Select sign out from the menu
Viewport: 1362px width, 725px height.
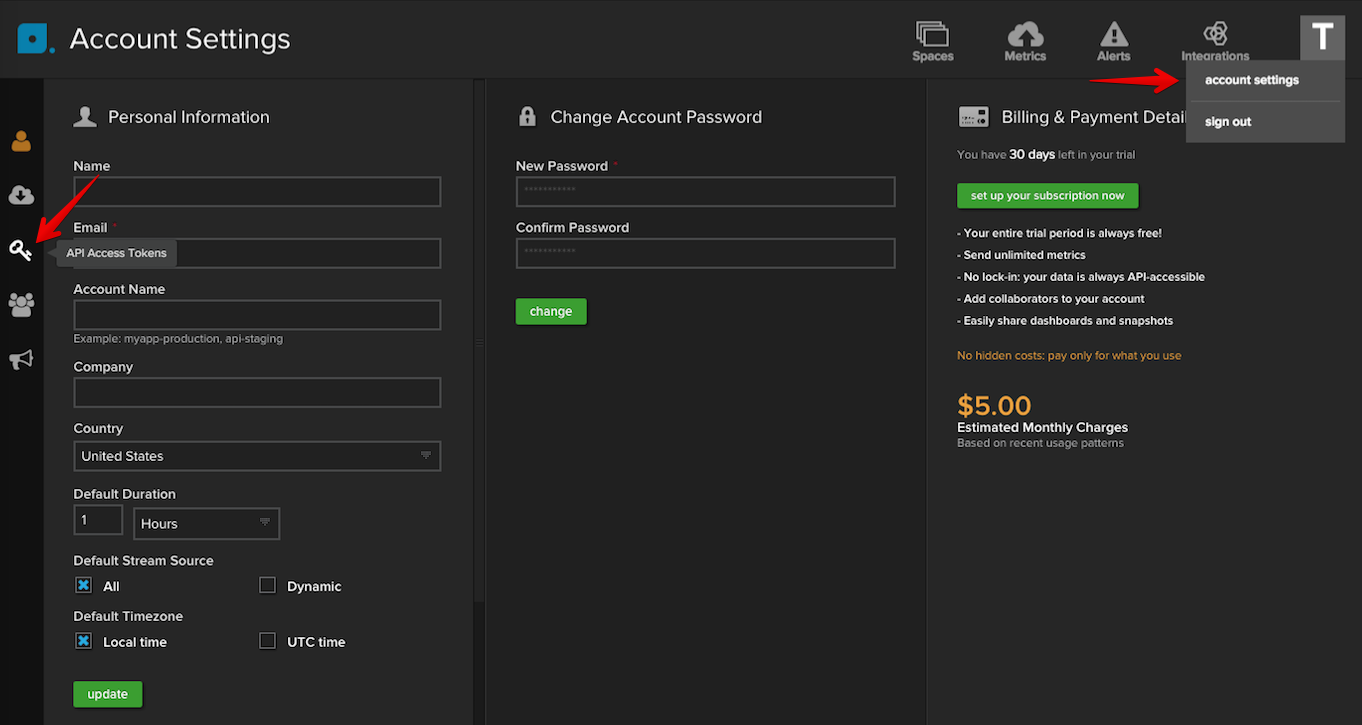point(1228,122)
